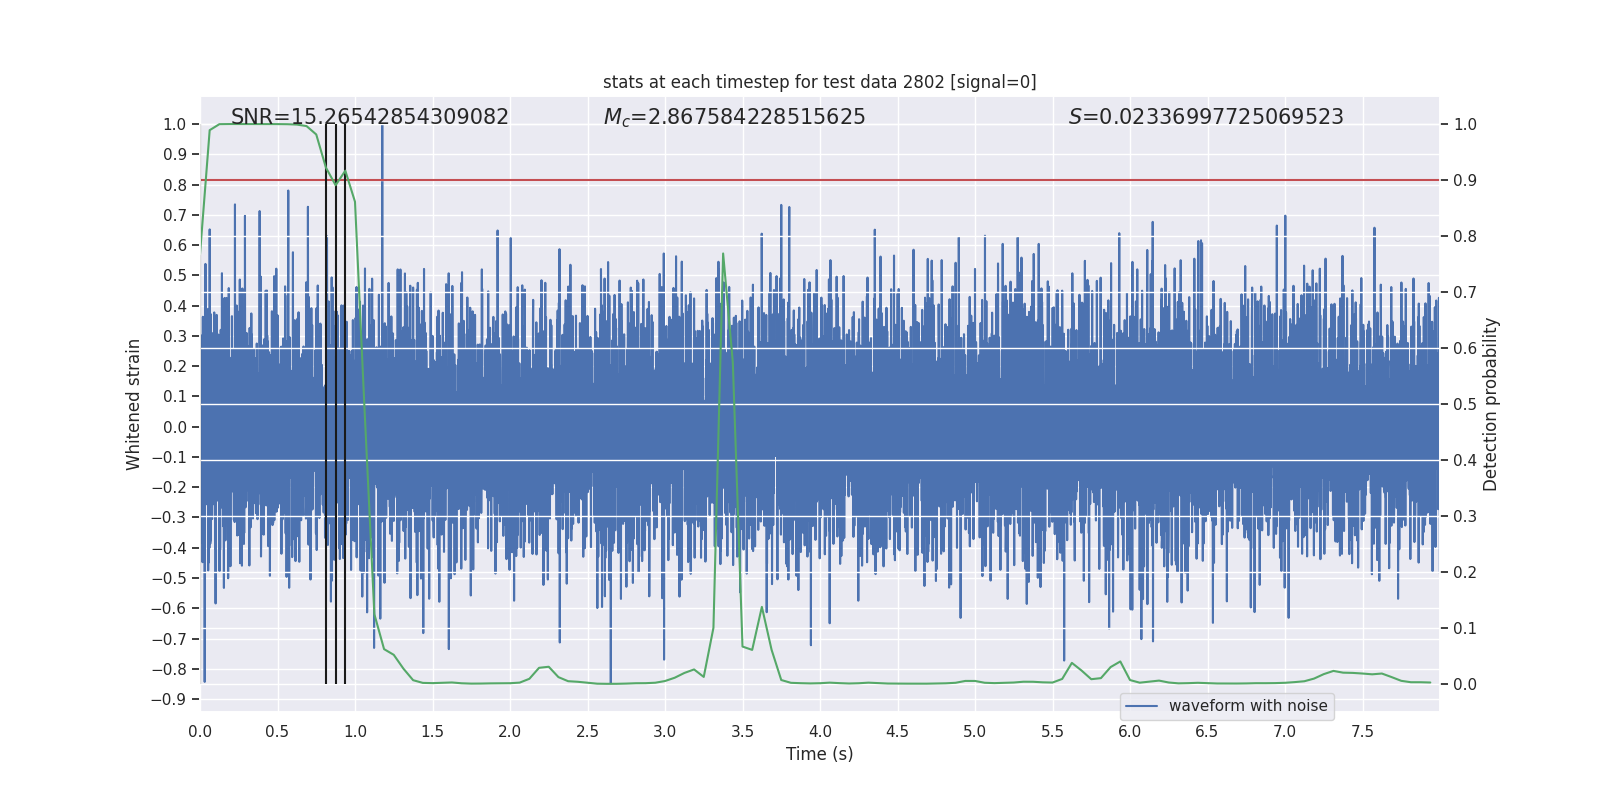
Task: Click the "waveform with noise" legend label
Action: tap(1247, 706)
